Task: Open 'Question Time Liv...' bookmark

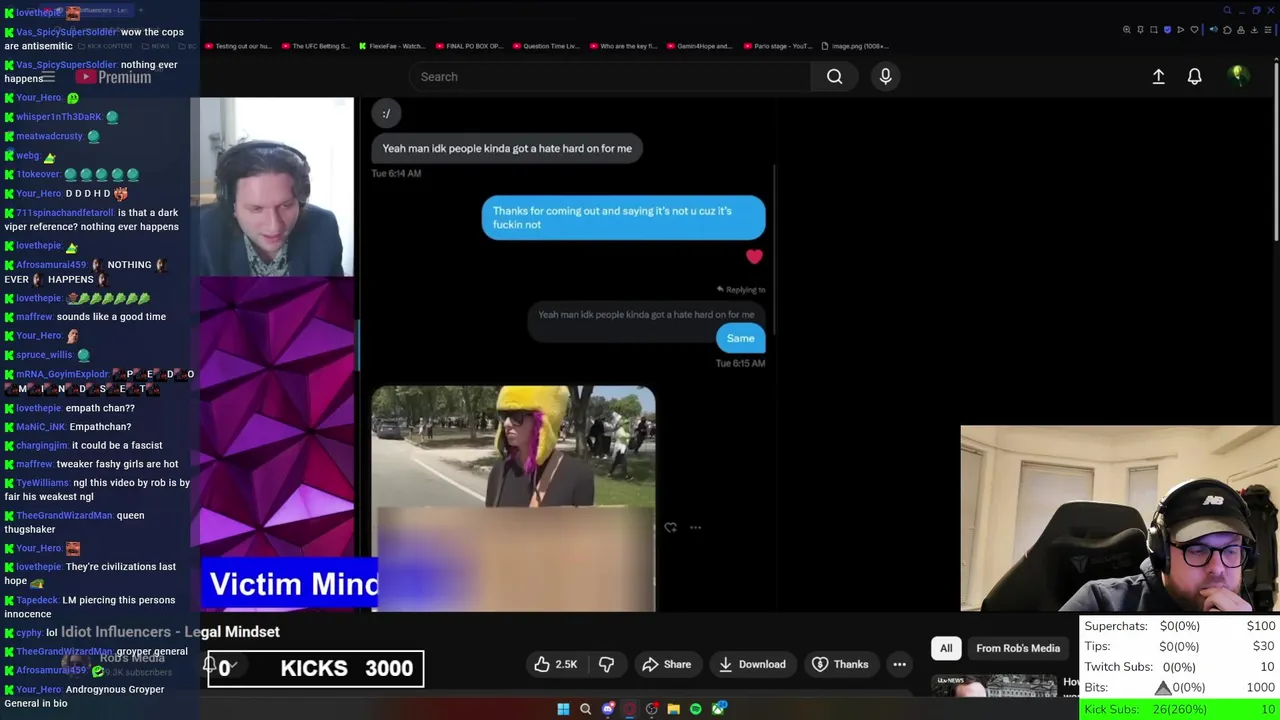Action: (x=545, y=46)
